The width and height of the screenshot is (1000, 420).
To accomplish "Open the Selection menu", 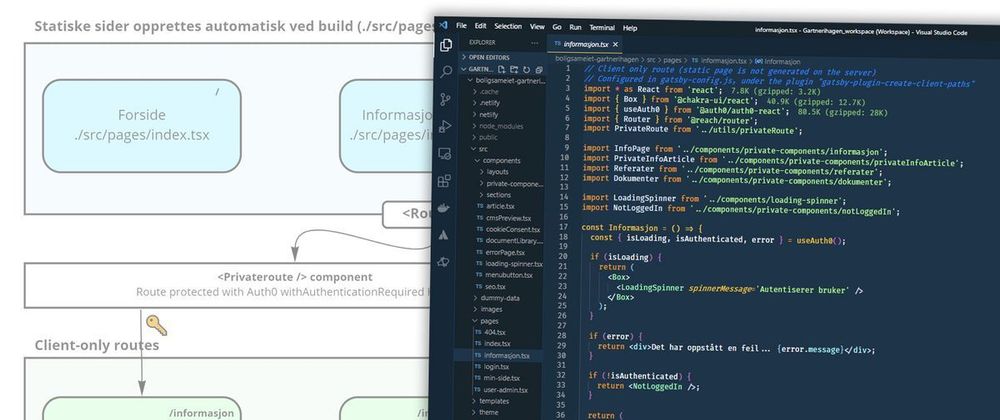I will pos(508,27).
